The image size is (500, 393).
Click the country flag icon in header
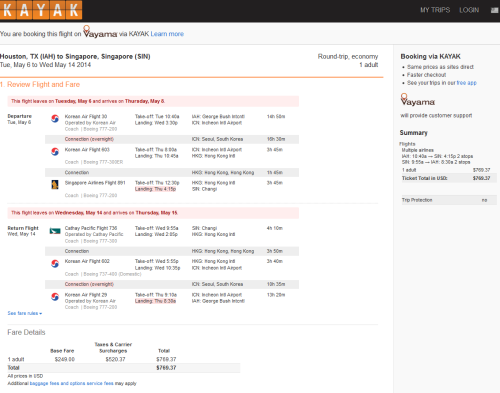pos(495,10)
